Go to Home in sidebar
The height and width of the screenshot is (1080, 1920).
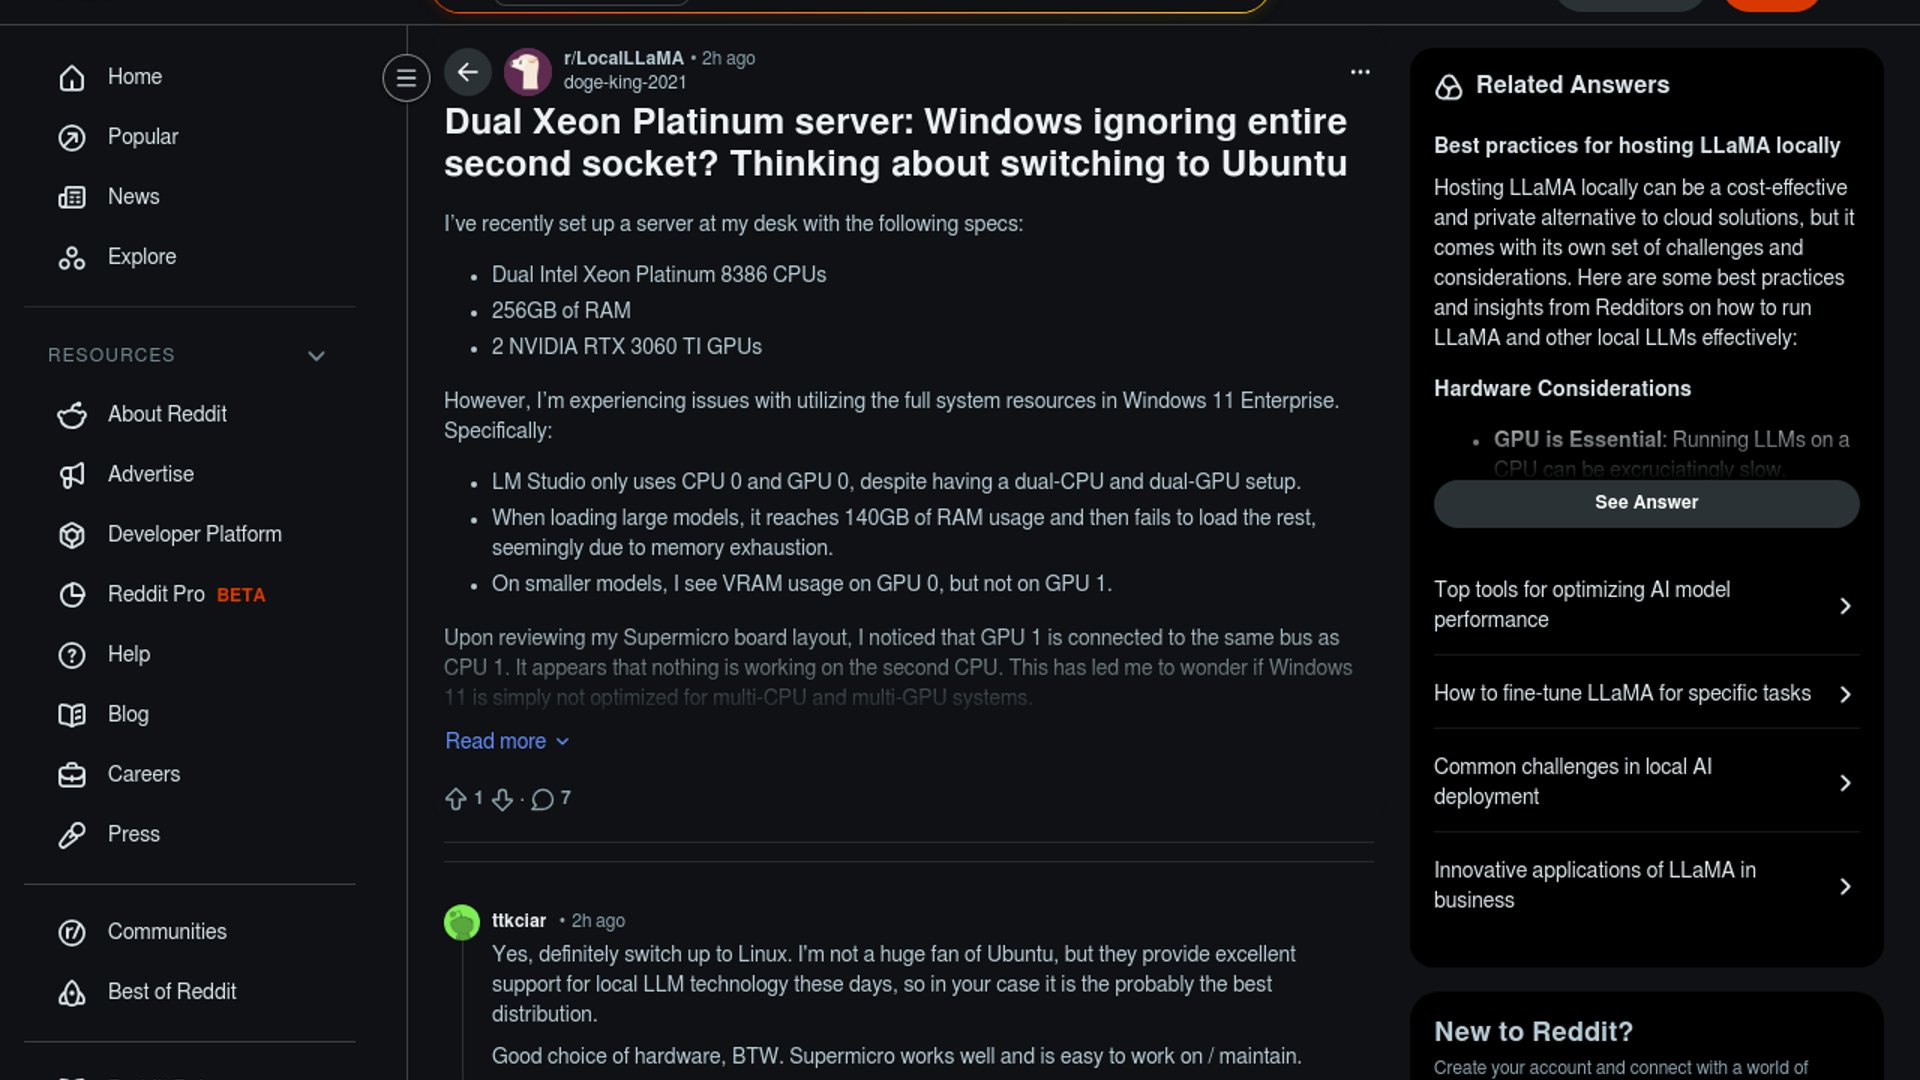point(135,77)
